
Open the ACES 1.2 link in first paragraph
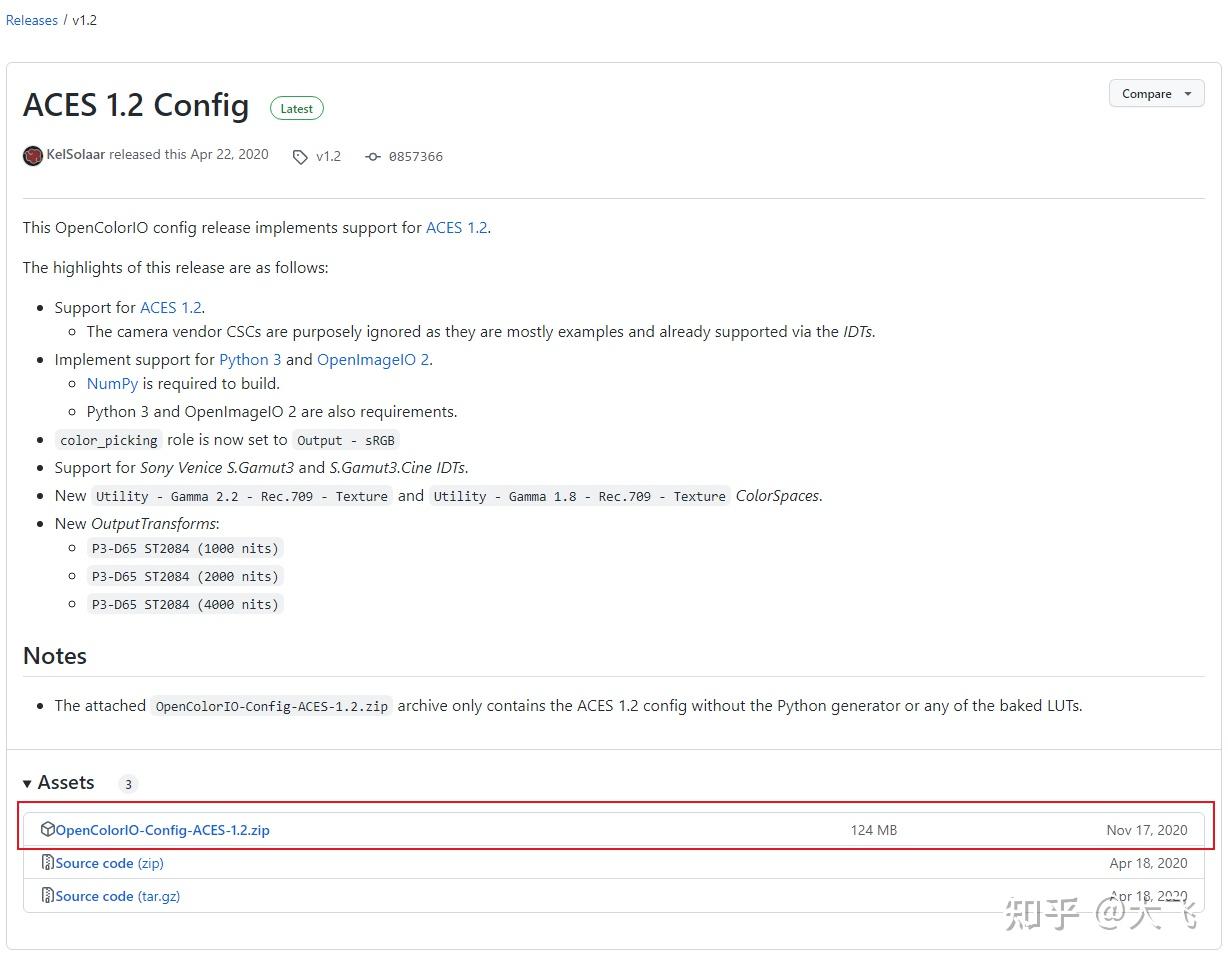pos(456,227)
